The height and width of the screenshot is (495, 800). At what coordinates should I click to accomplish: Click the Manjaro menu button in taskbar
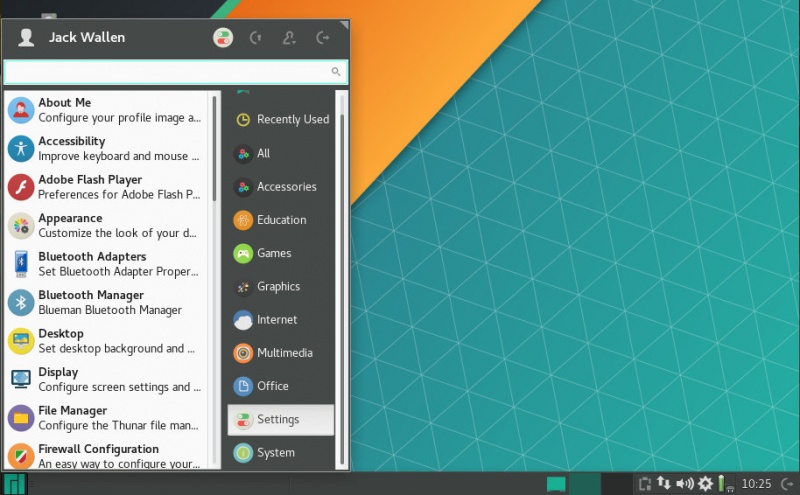(x=14, y=484)
